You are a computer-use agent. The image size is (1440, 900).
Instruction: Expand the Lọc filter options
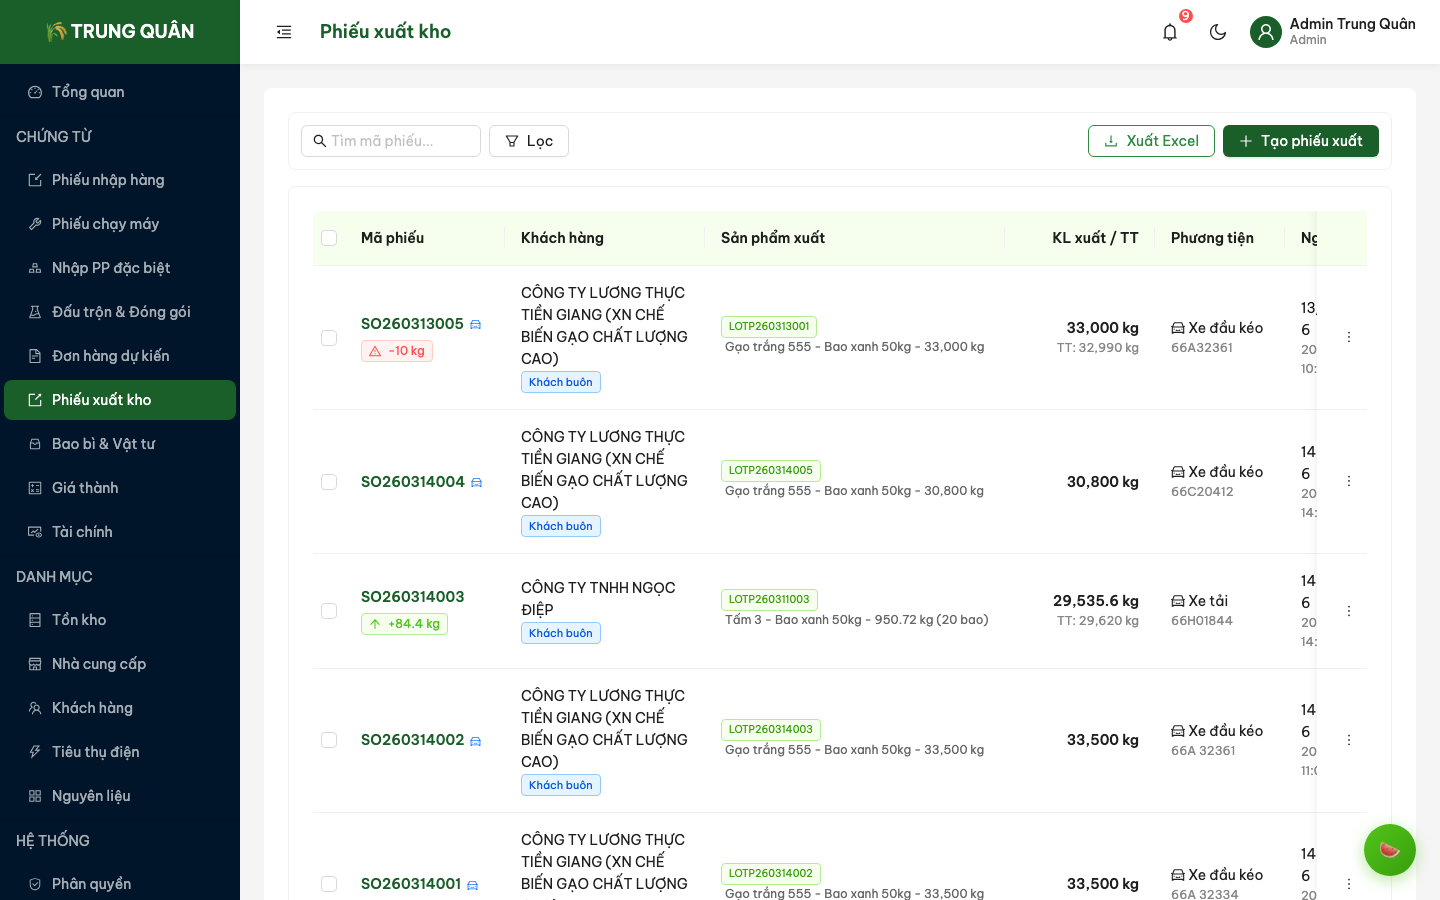tap(529, 141)
